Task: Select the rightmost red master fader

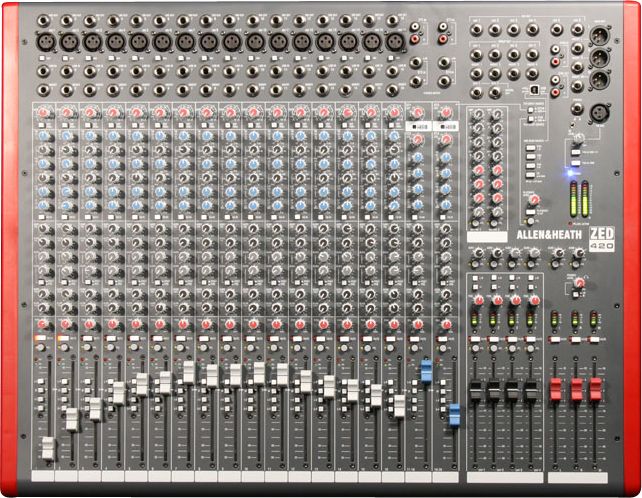Action: pos(595,389)
